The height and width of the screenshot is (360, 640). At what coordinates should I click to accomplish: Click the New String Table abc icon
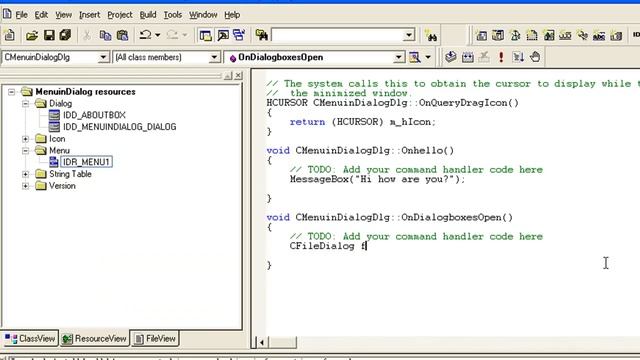pos(599,36)
